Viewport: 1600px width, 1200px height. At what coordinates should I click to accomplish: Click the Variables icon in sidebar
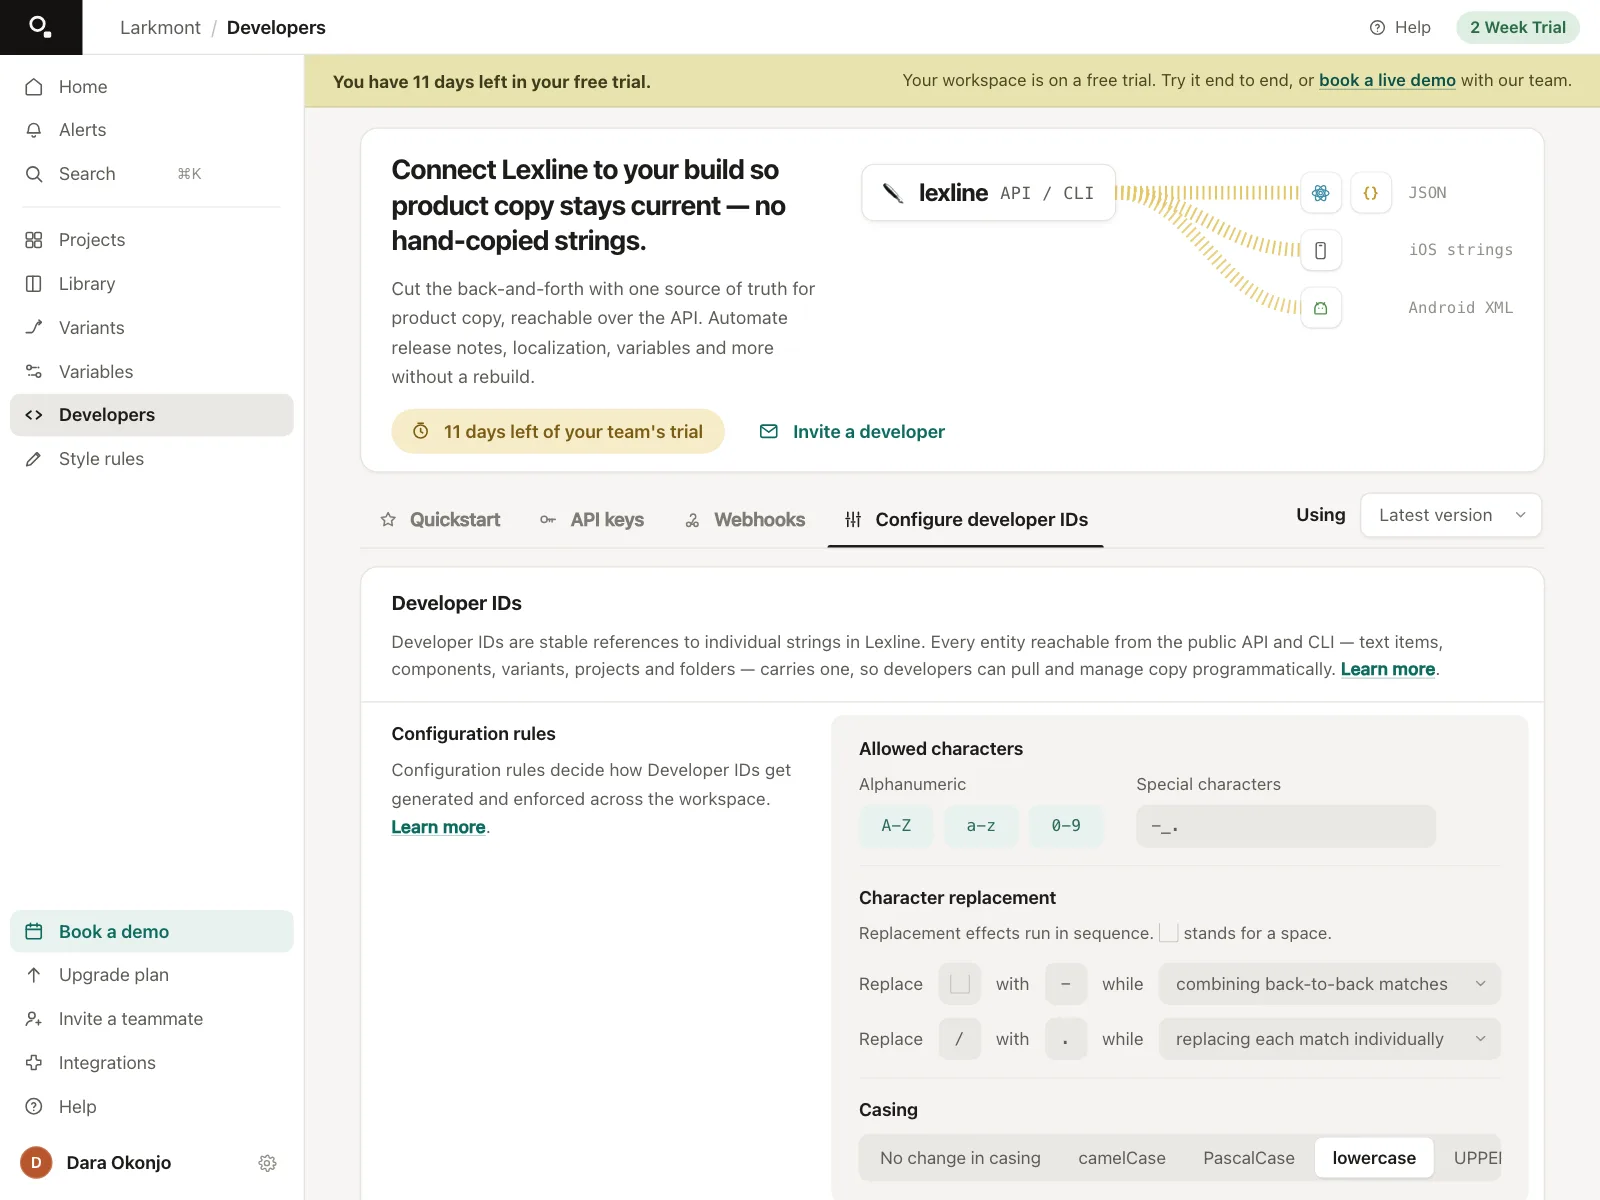coord(34,372)
